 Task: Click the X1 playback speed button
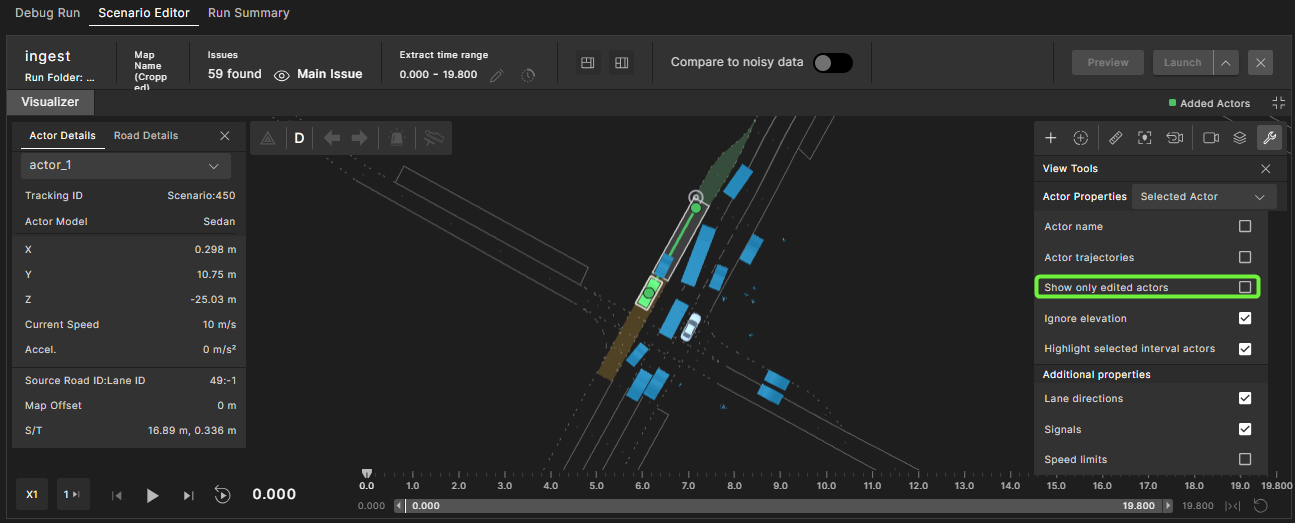click(32, 495)
